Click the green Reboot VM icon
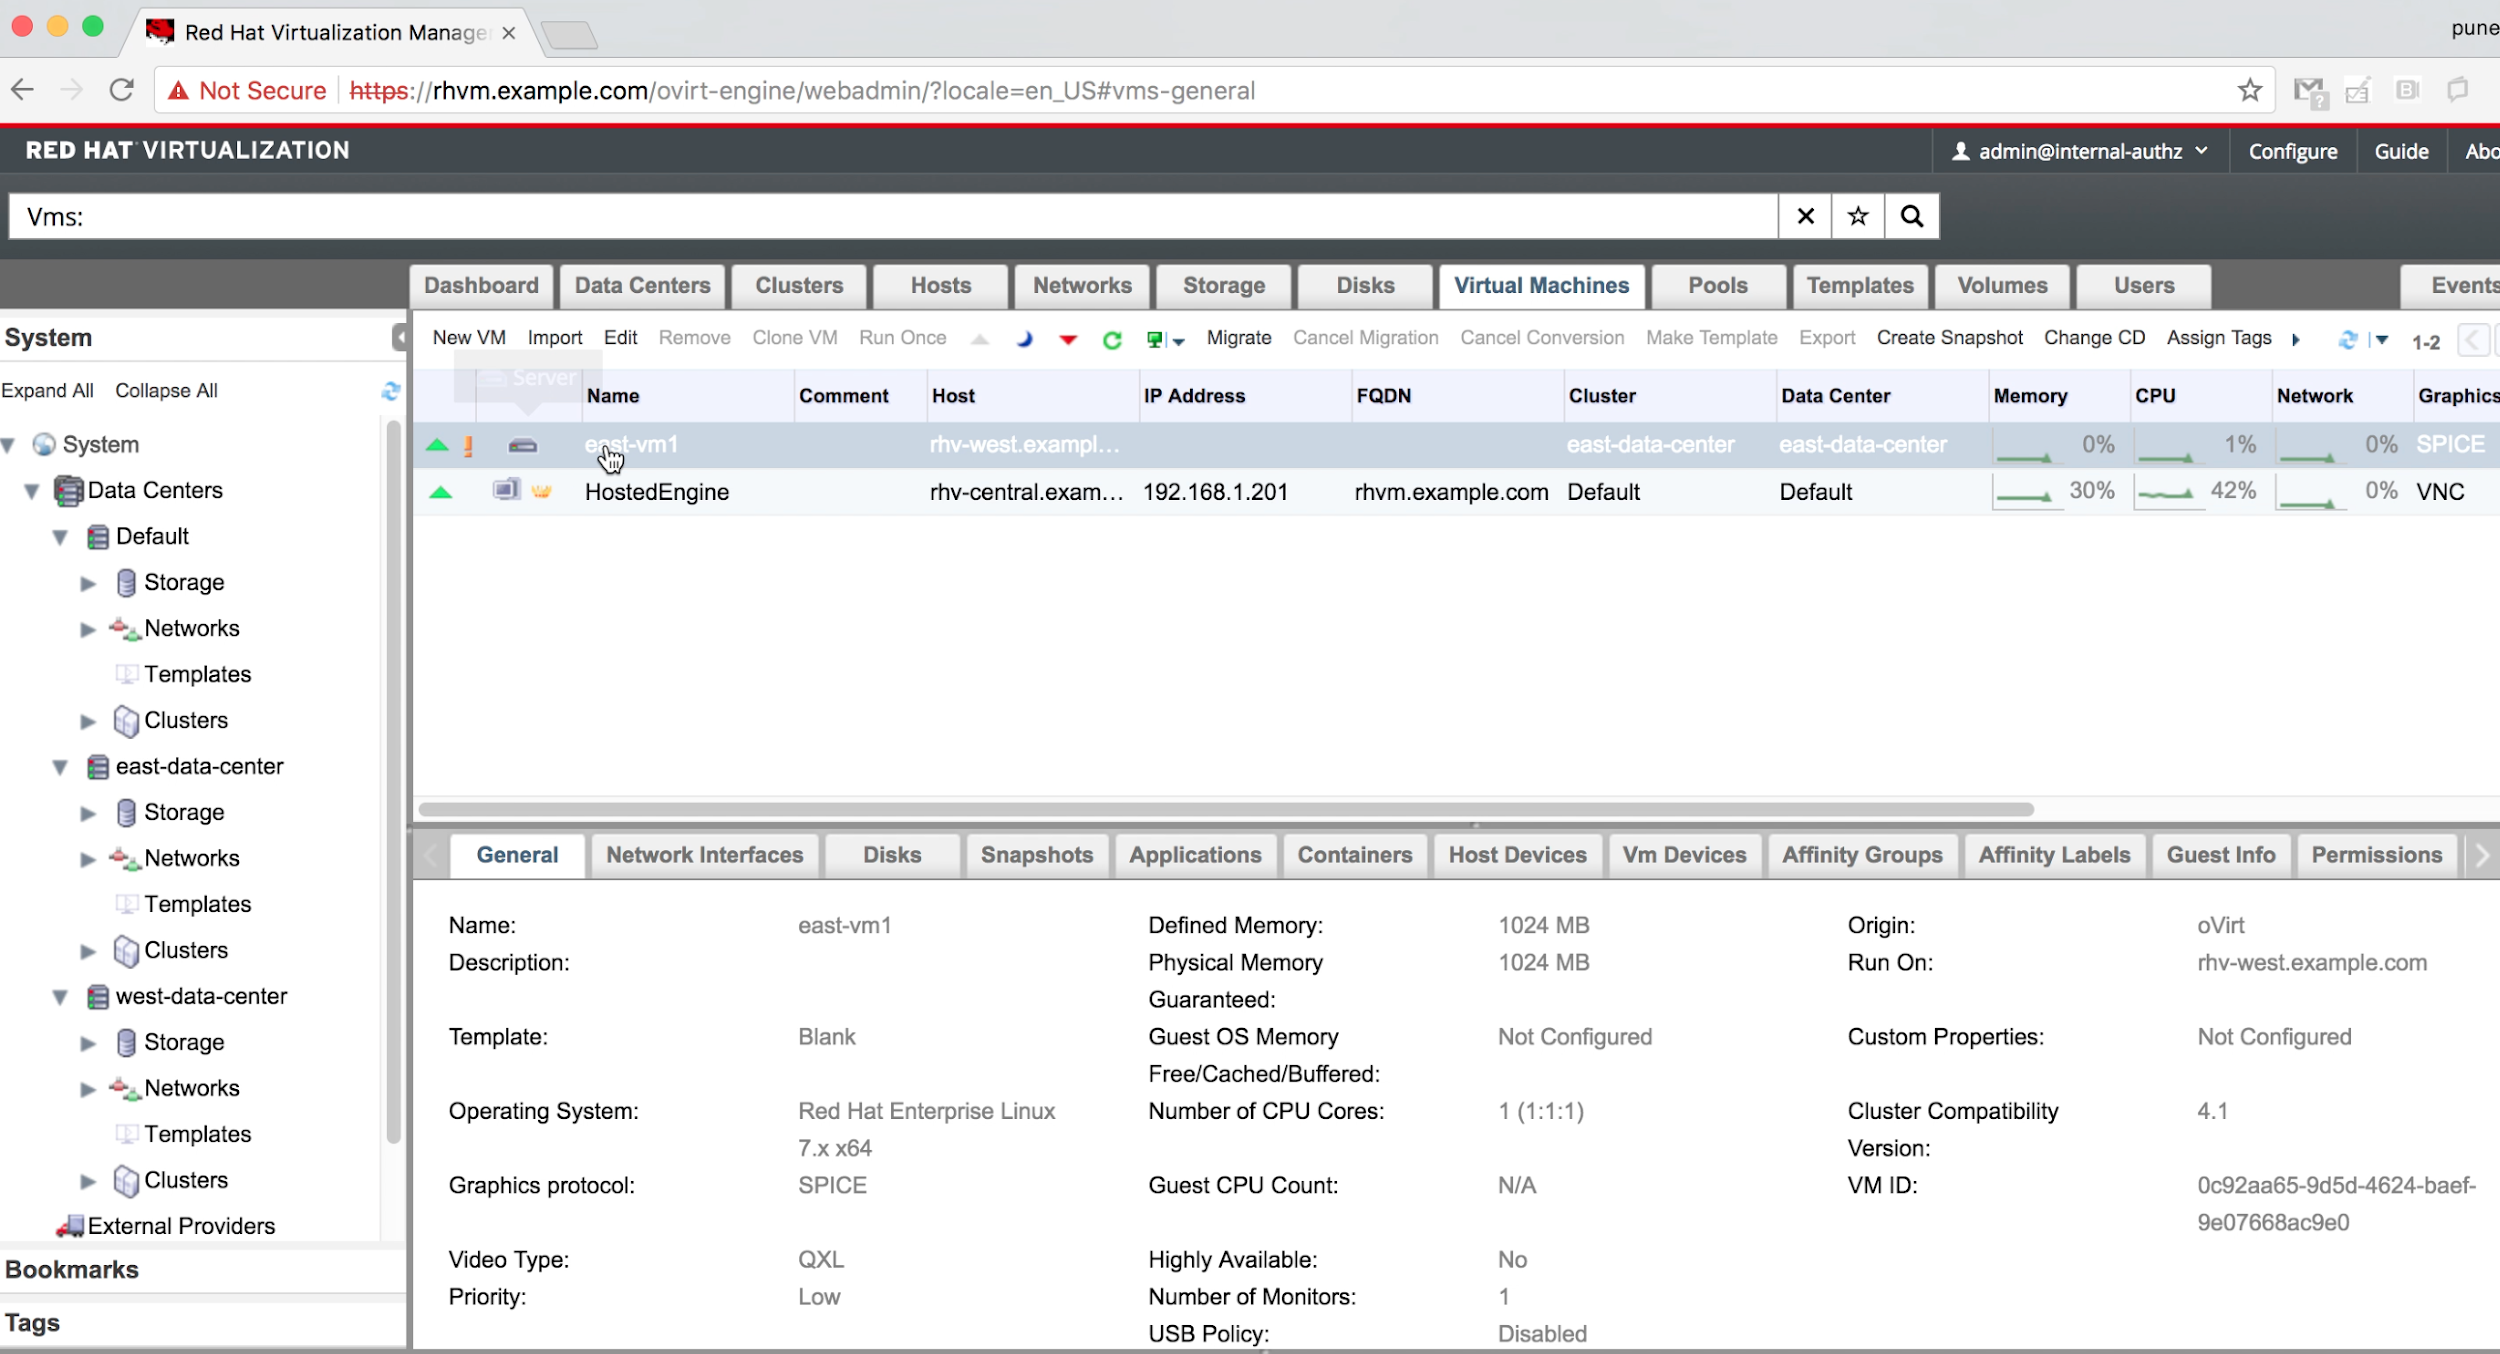Screen dimensions: 2500x1354 pos(1112,340)
